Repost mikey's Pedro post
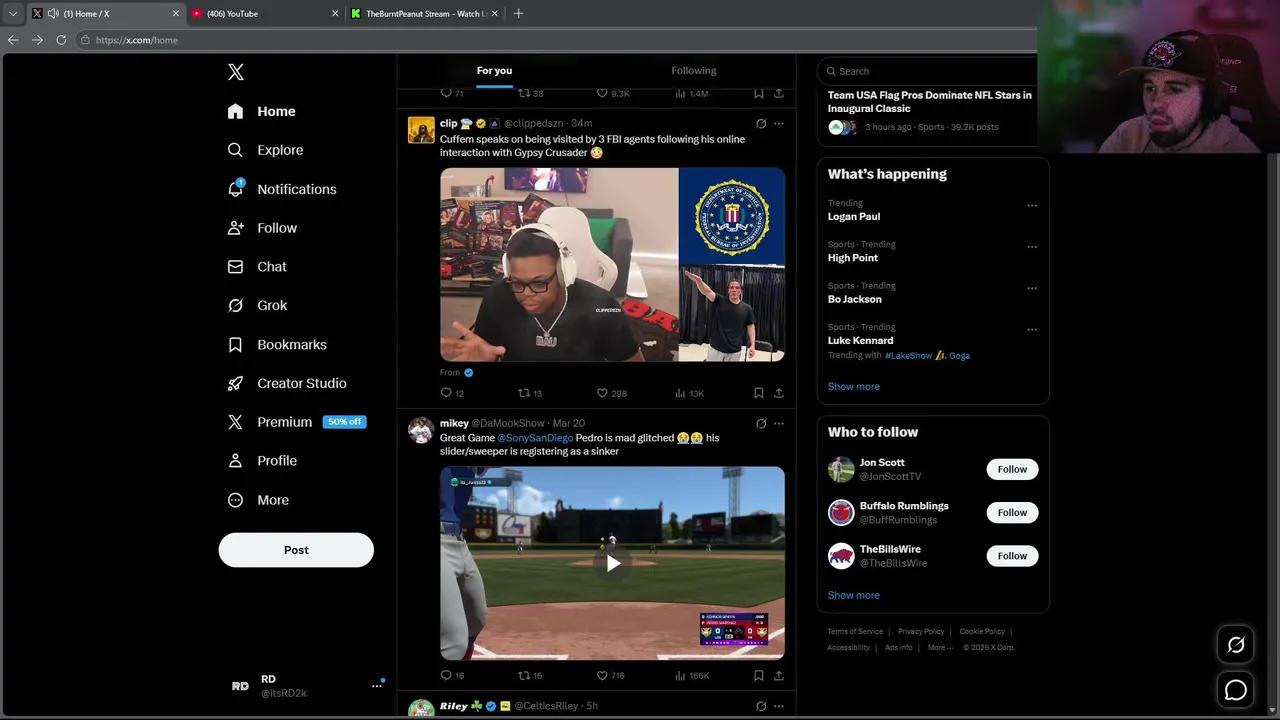1280x720 pixels. [x=530, y=675]
